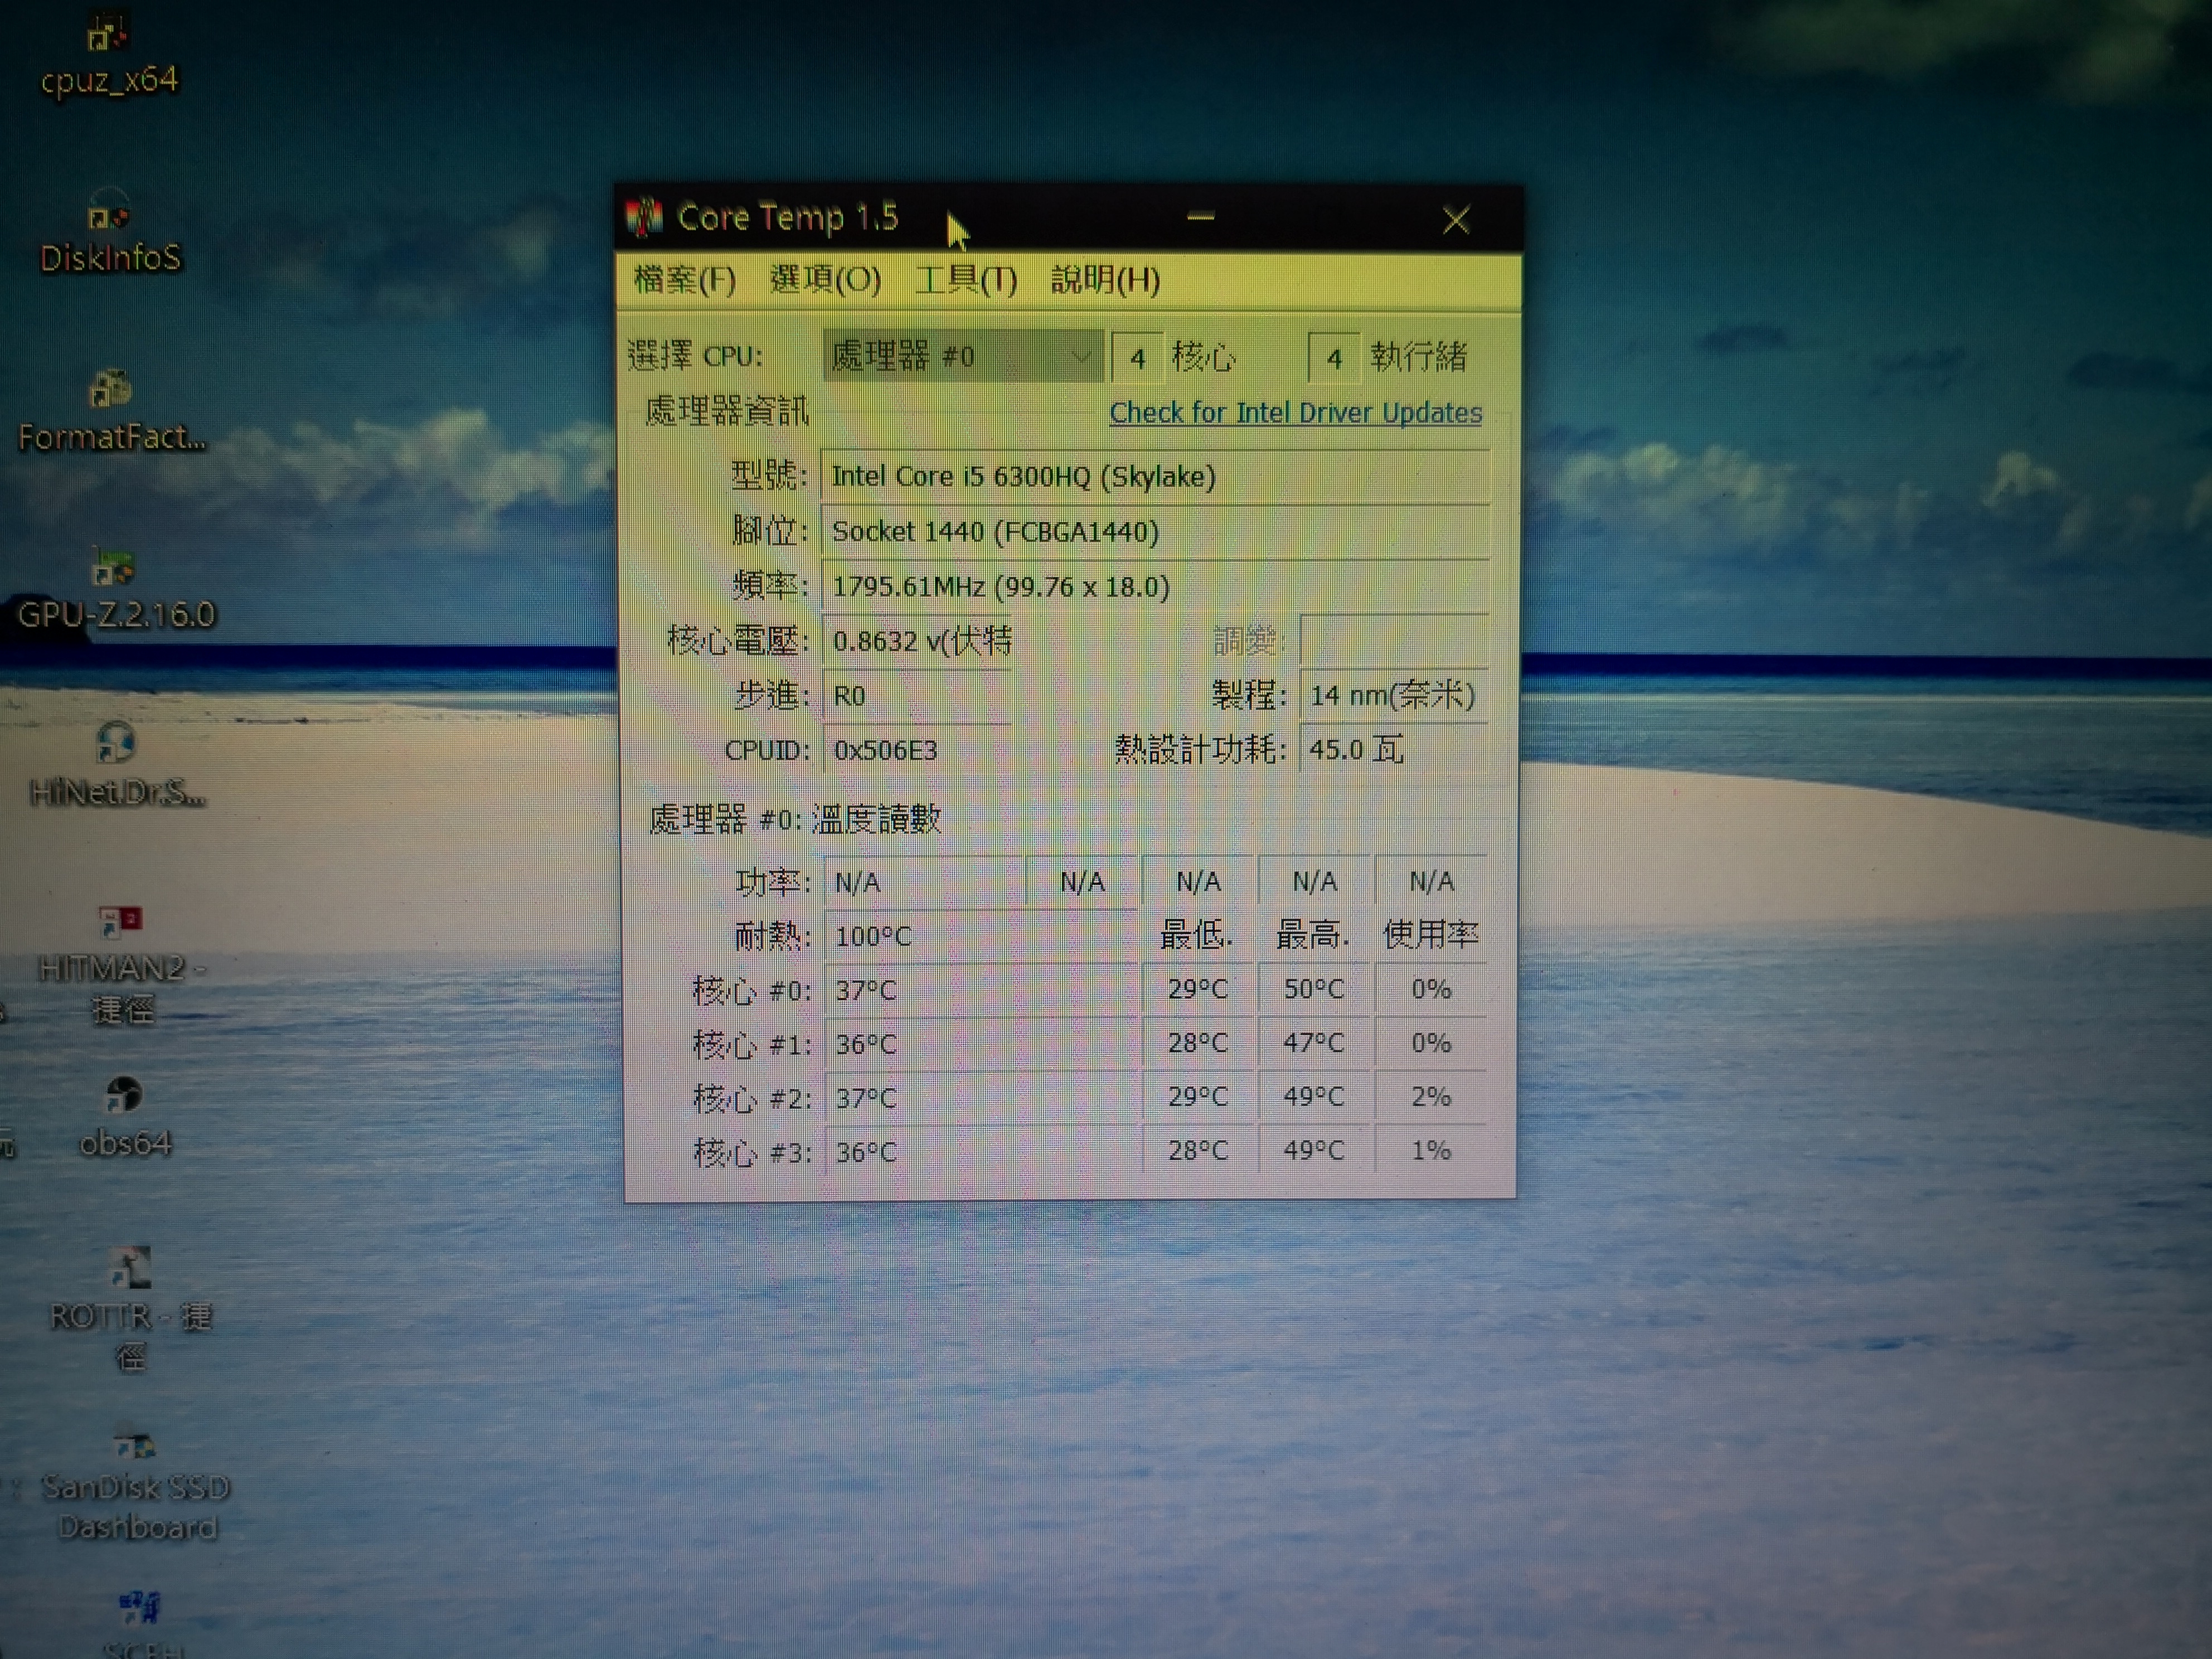Select the GPU-Z.2.16.0 desktop icon
Screen dimensions: 2212x1659
(x=115, y=590)
